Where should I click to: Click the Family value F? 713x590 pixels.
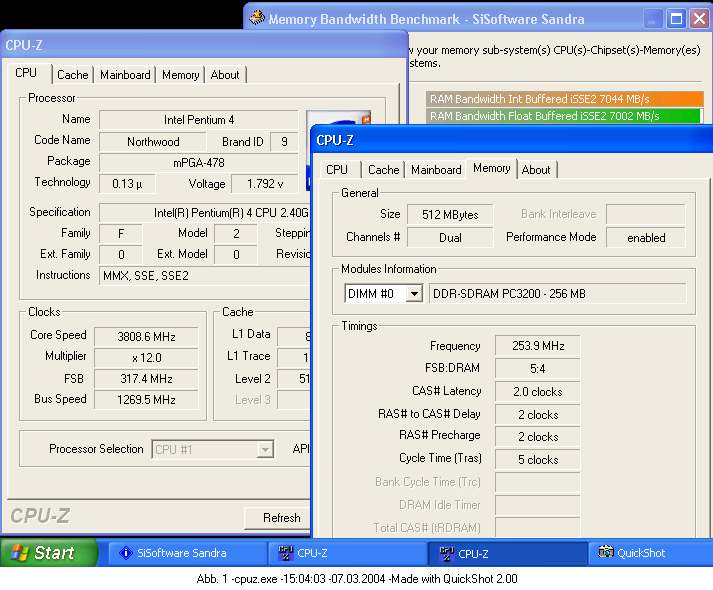(121, 234)
